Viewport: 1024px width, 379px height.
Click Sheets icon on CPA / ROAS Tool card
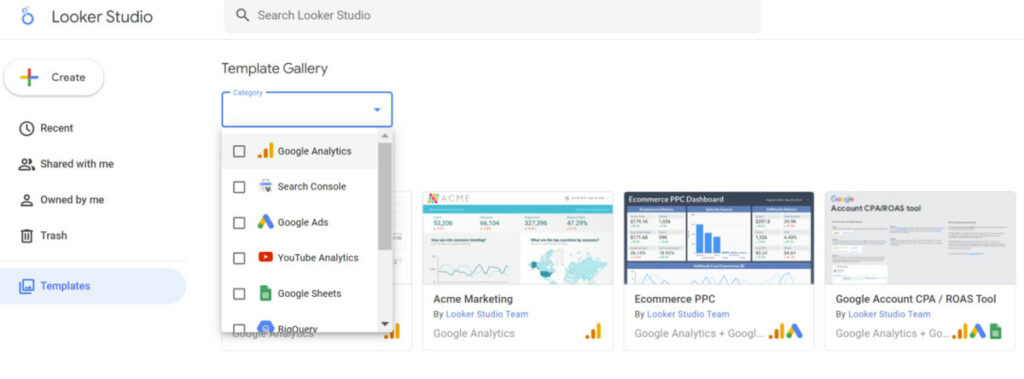tap(995, 332)
